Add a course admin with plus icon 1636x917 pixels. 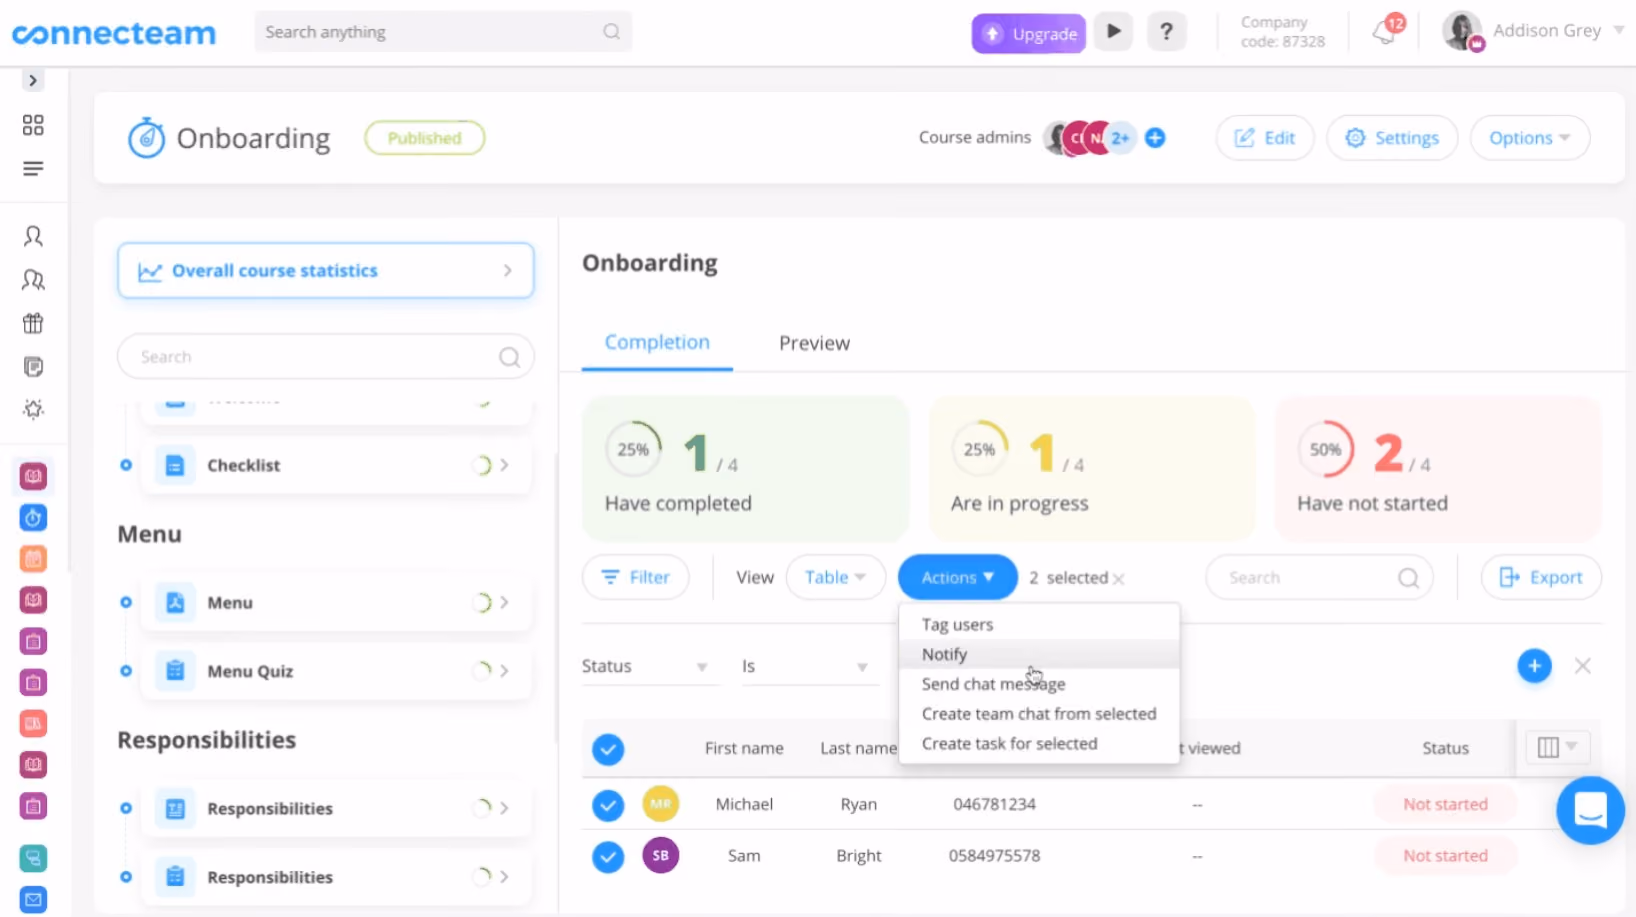coord(1155,138)
